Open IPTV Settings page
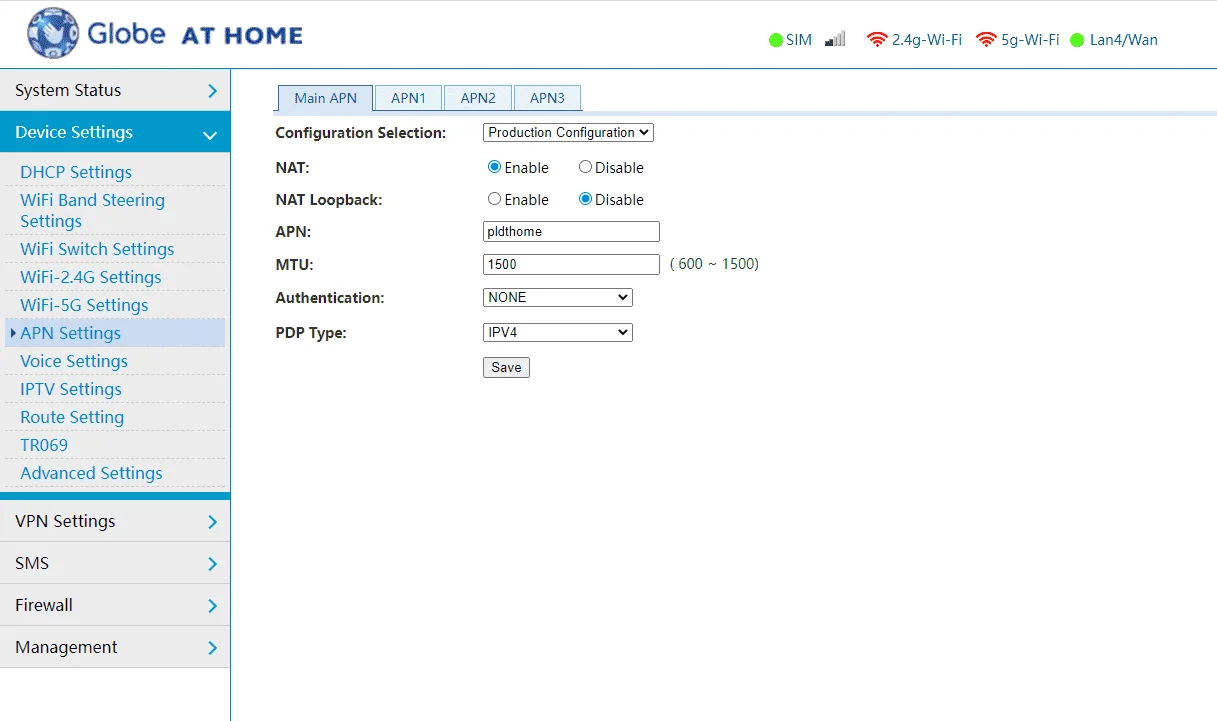Viewport: 1217px width, 721px height. (71, 389)
